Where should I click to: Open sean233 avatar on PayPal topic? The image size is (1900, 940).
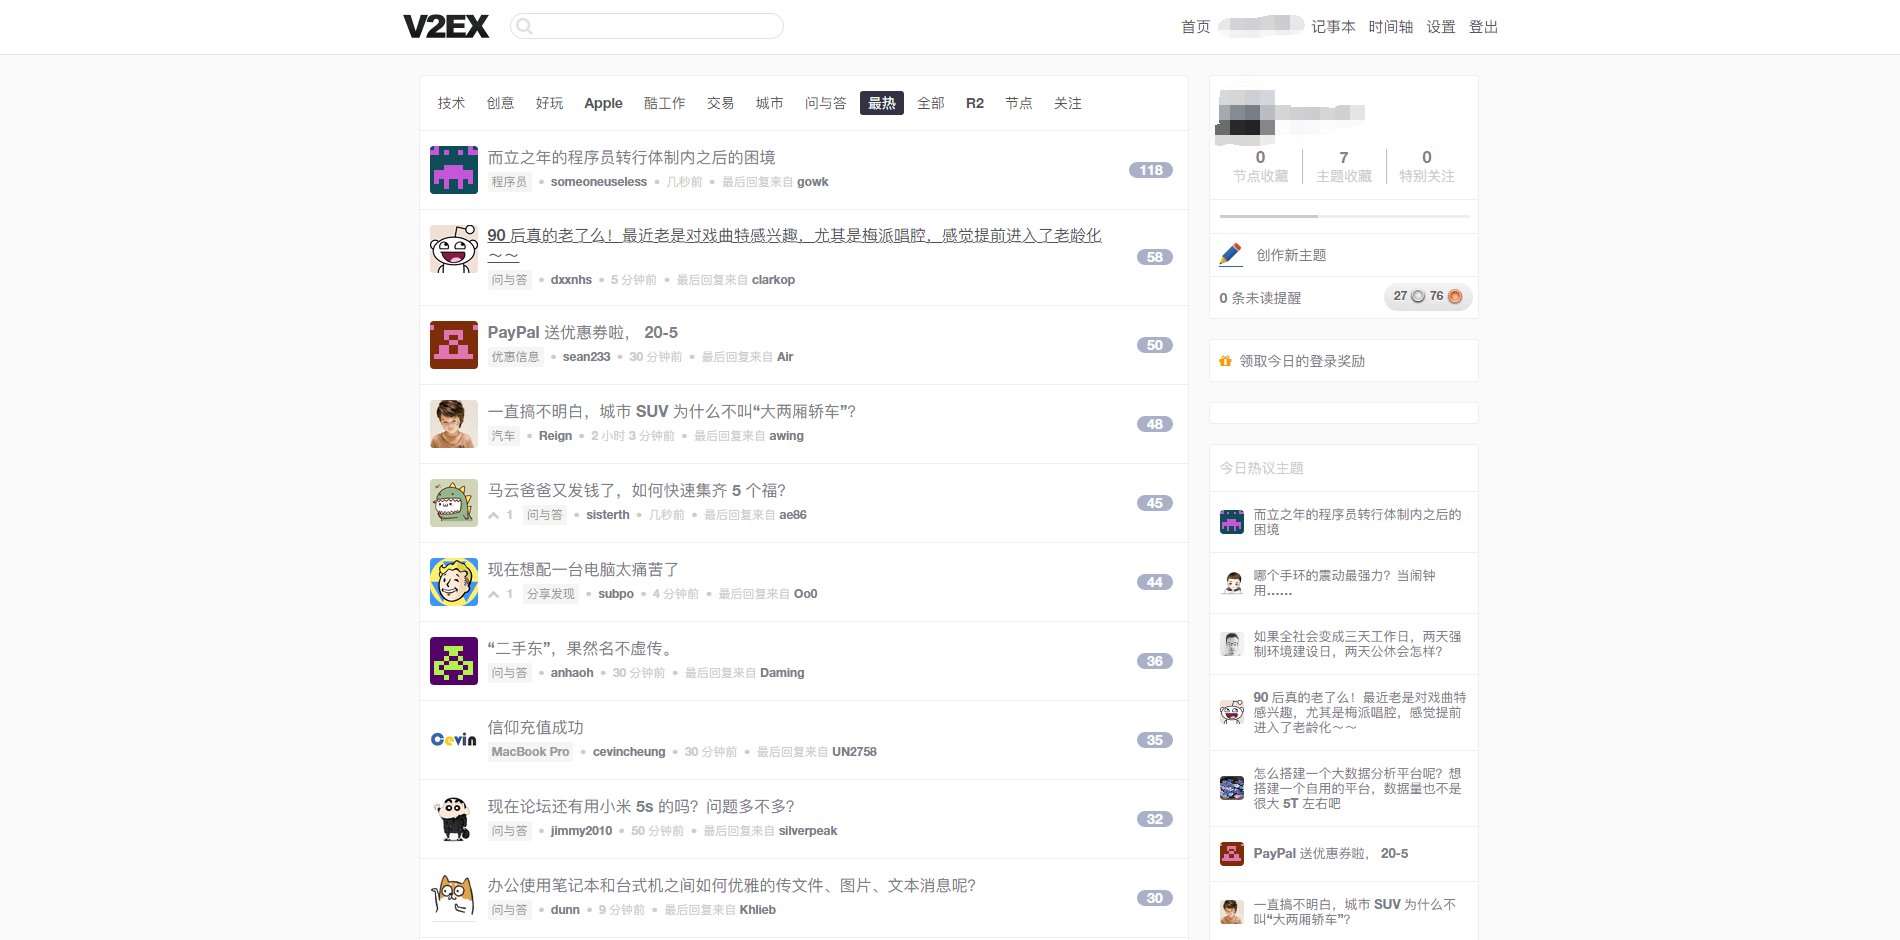(454, 345)
